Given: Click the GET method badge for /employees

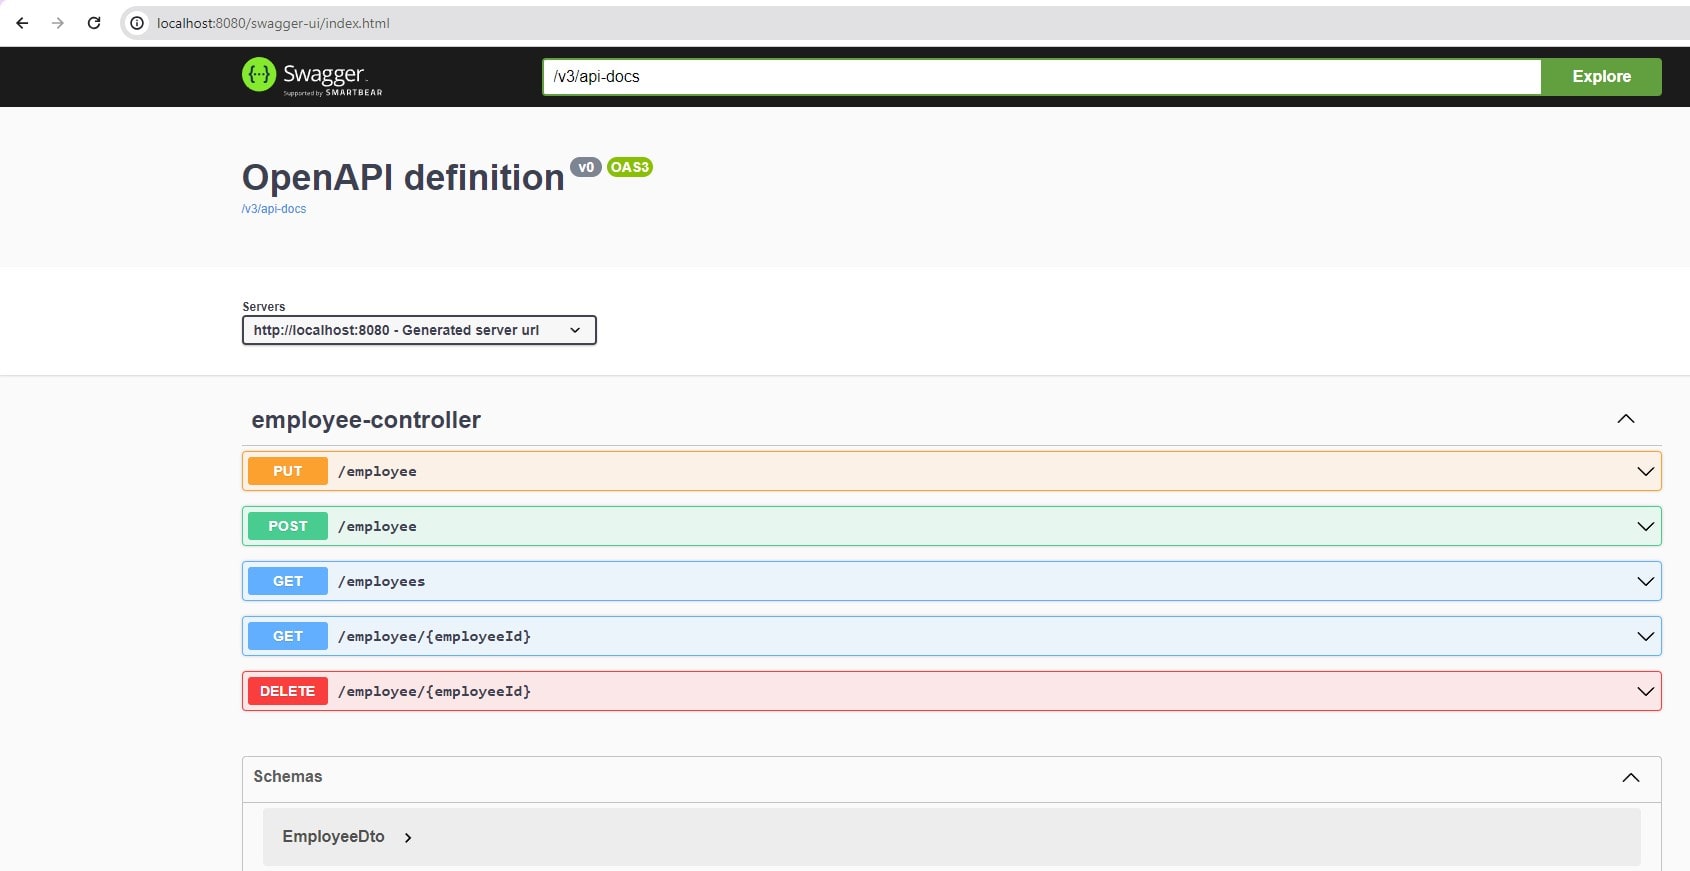Looking at the screenshot, I should click(288, 581).
